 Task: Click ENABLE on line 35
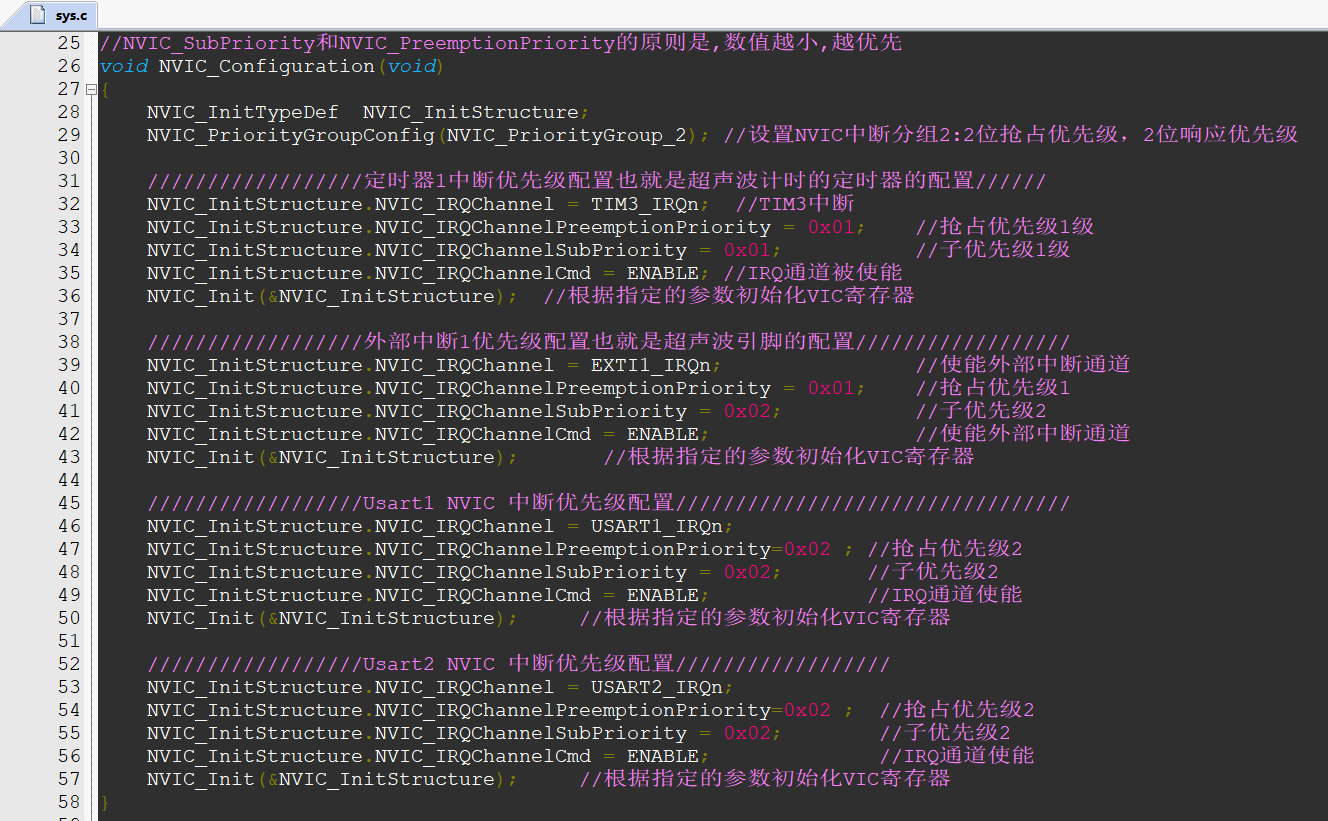point(663,273)
